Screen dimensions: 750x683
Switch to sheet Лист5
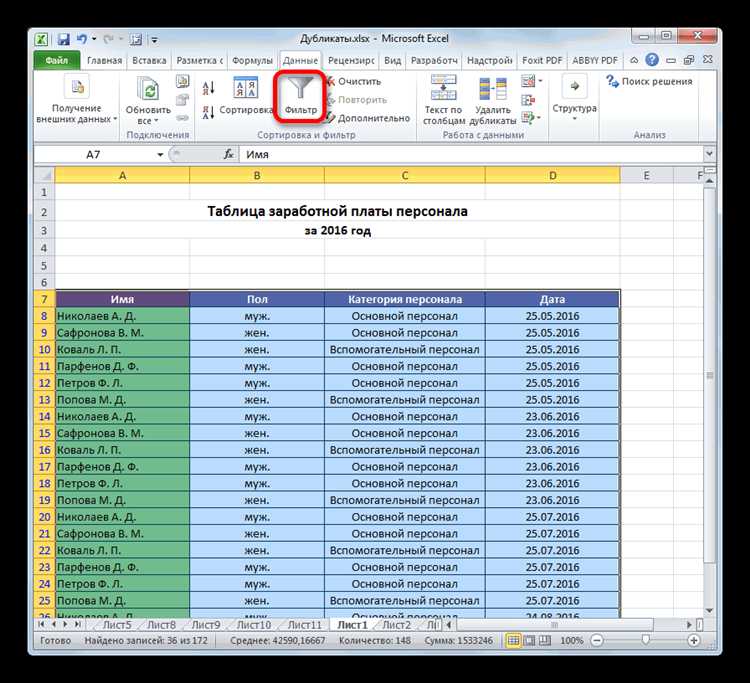116,625
